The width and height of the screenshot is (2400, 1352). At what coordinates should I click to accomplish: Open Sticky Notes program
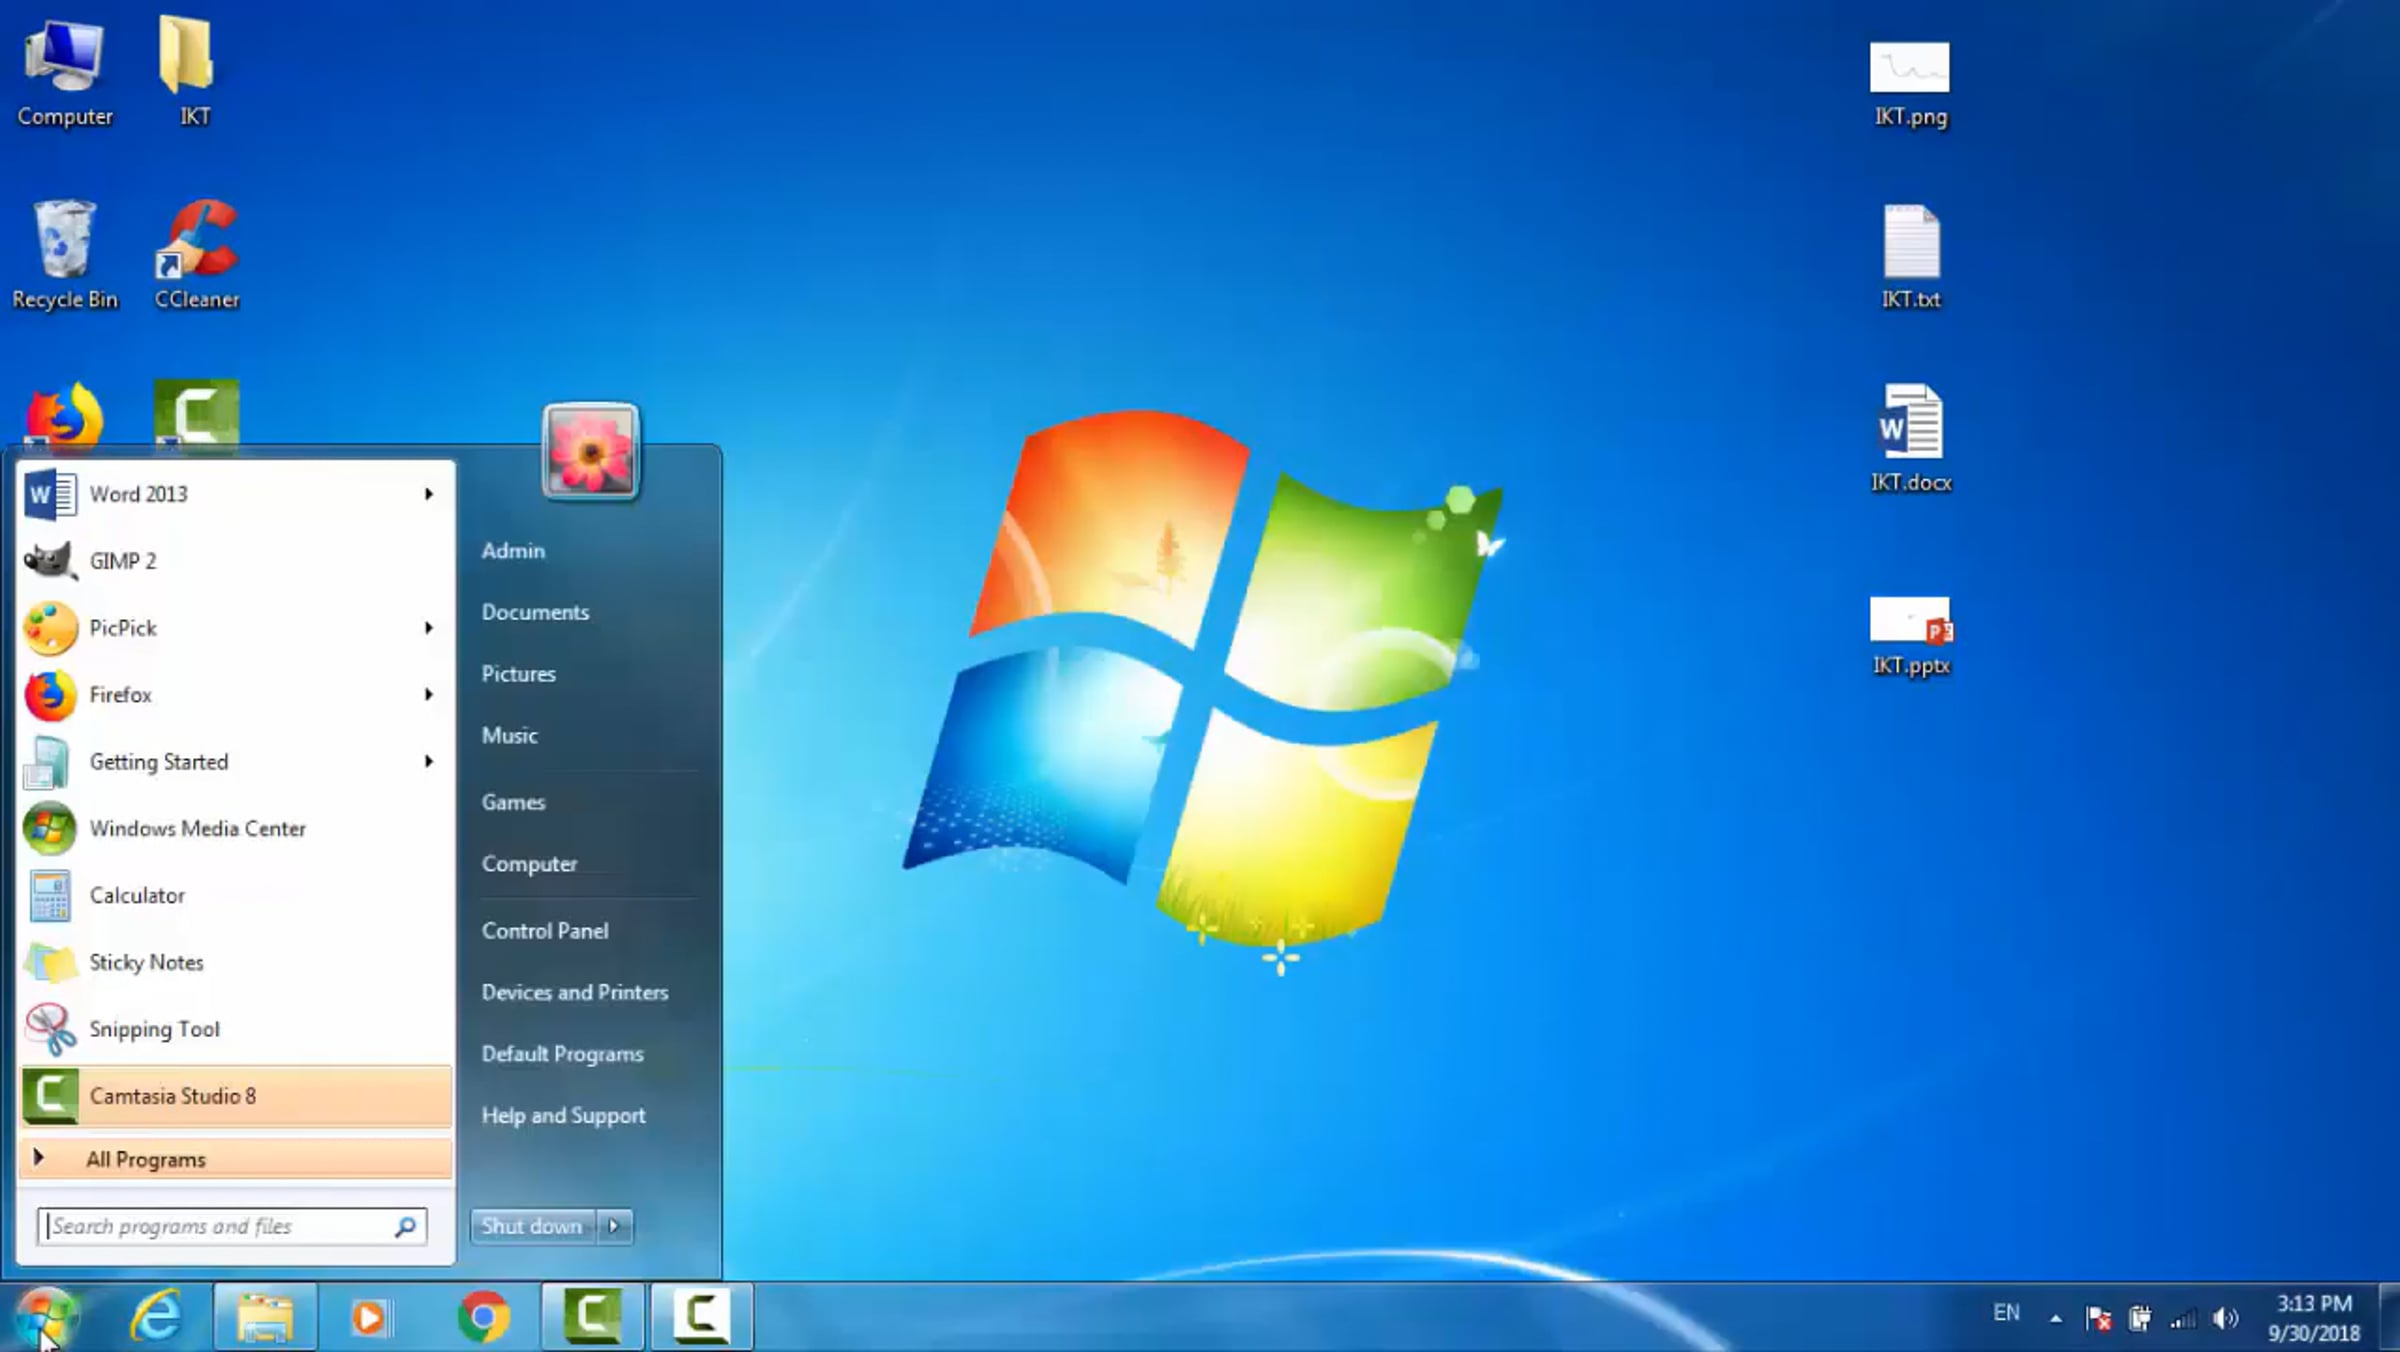coord(146,962)
